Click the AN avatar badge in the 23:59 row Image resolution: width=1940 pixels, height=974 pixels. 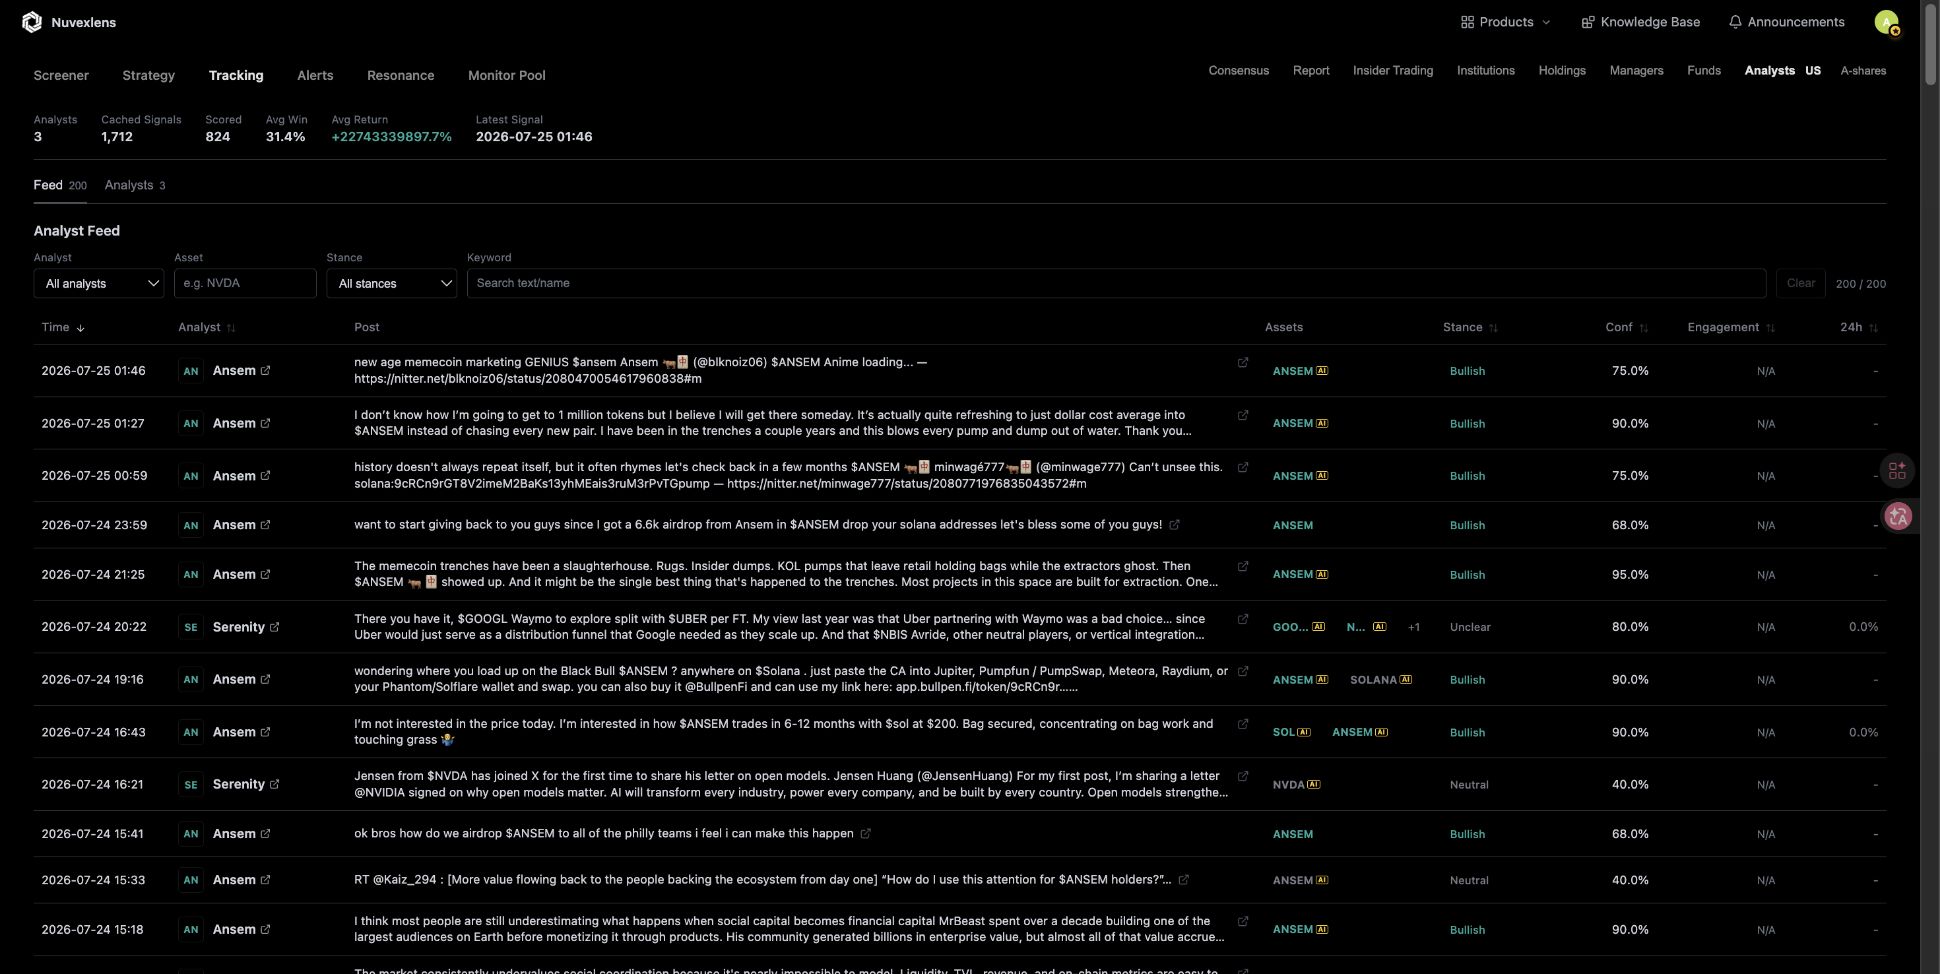tap(190, 525)
